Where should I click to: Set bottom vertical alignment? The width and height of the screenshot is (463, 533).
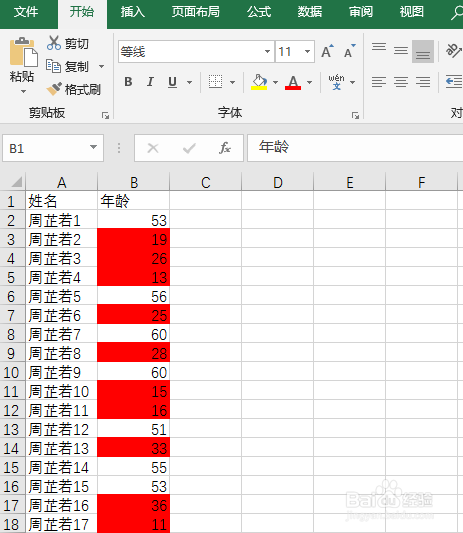(423, 51)
